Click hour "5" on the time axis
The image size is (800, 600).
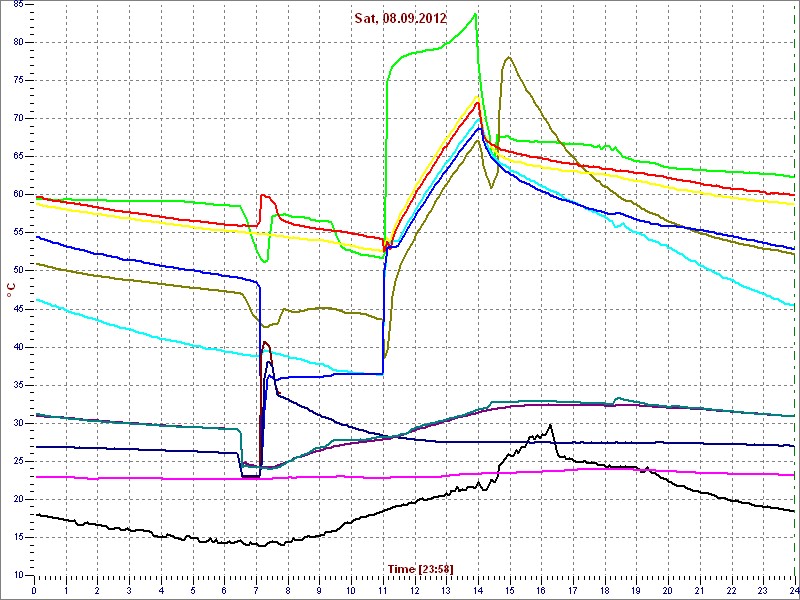pyautogui.click(x=193, y=590)
